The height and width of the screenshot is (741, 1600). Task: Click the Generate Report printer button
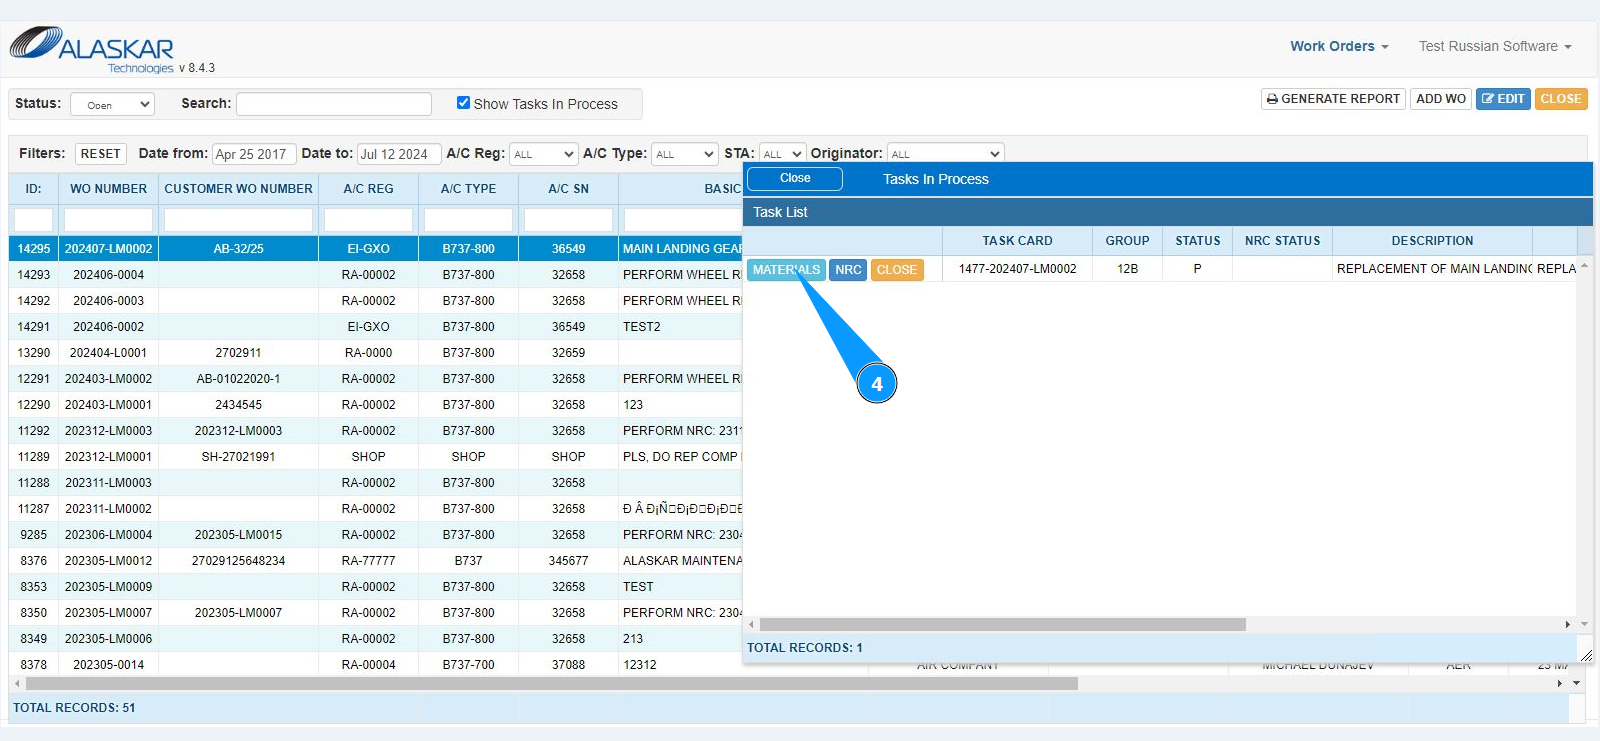coord(1333,99)
